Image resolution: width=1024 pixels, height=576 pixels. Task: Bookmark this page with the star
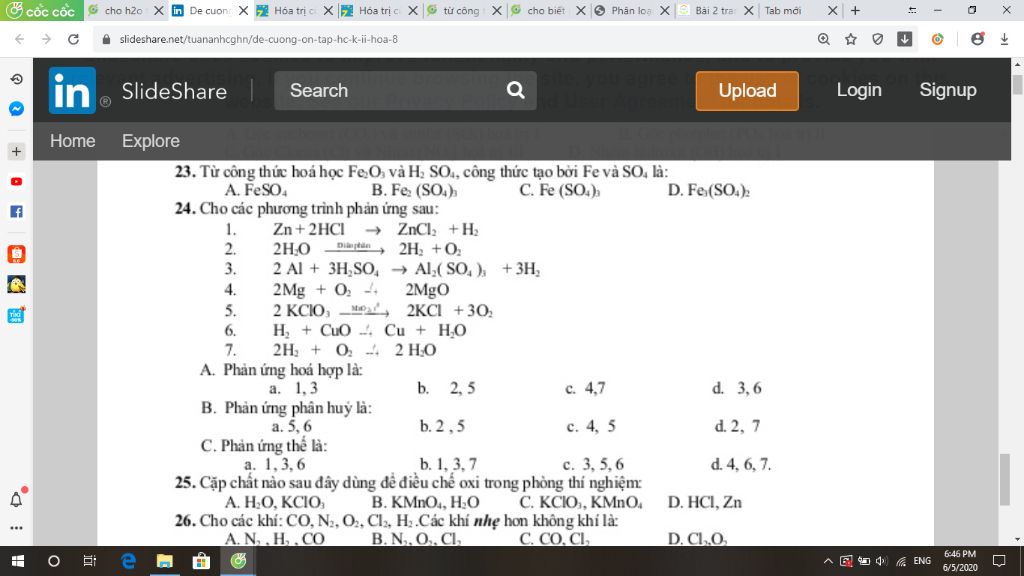850,39
